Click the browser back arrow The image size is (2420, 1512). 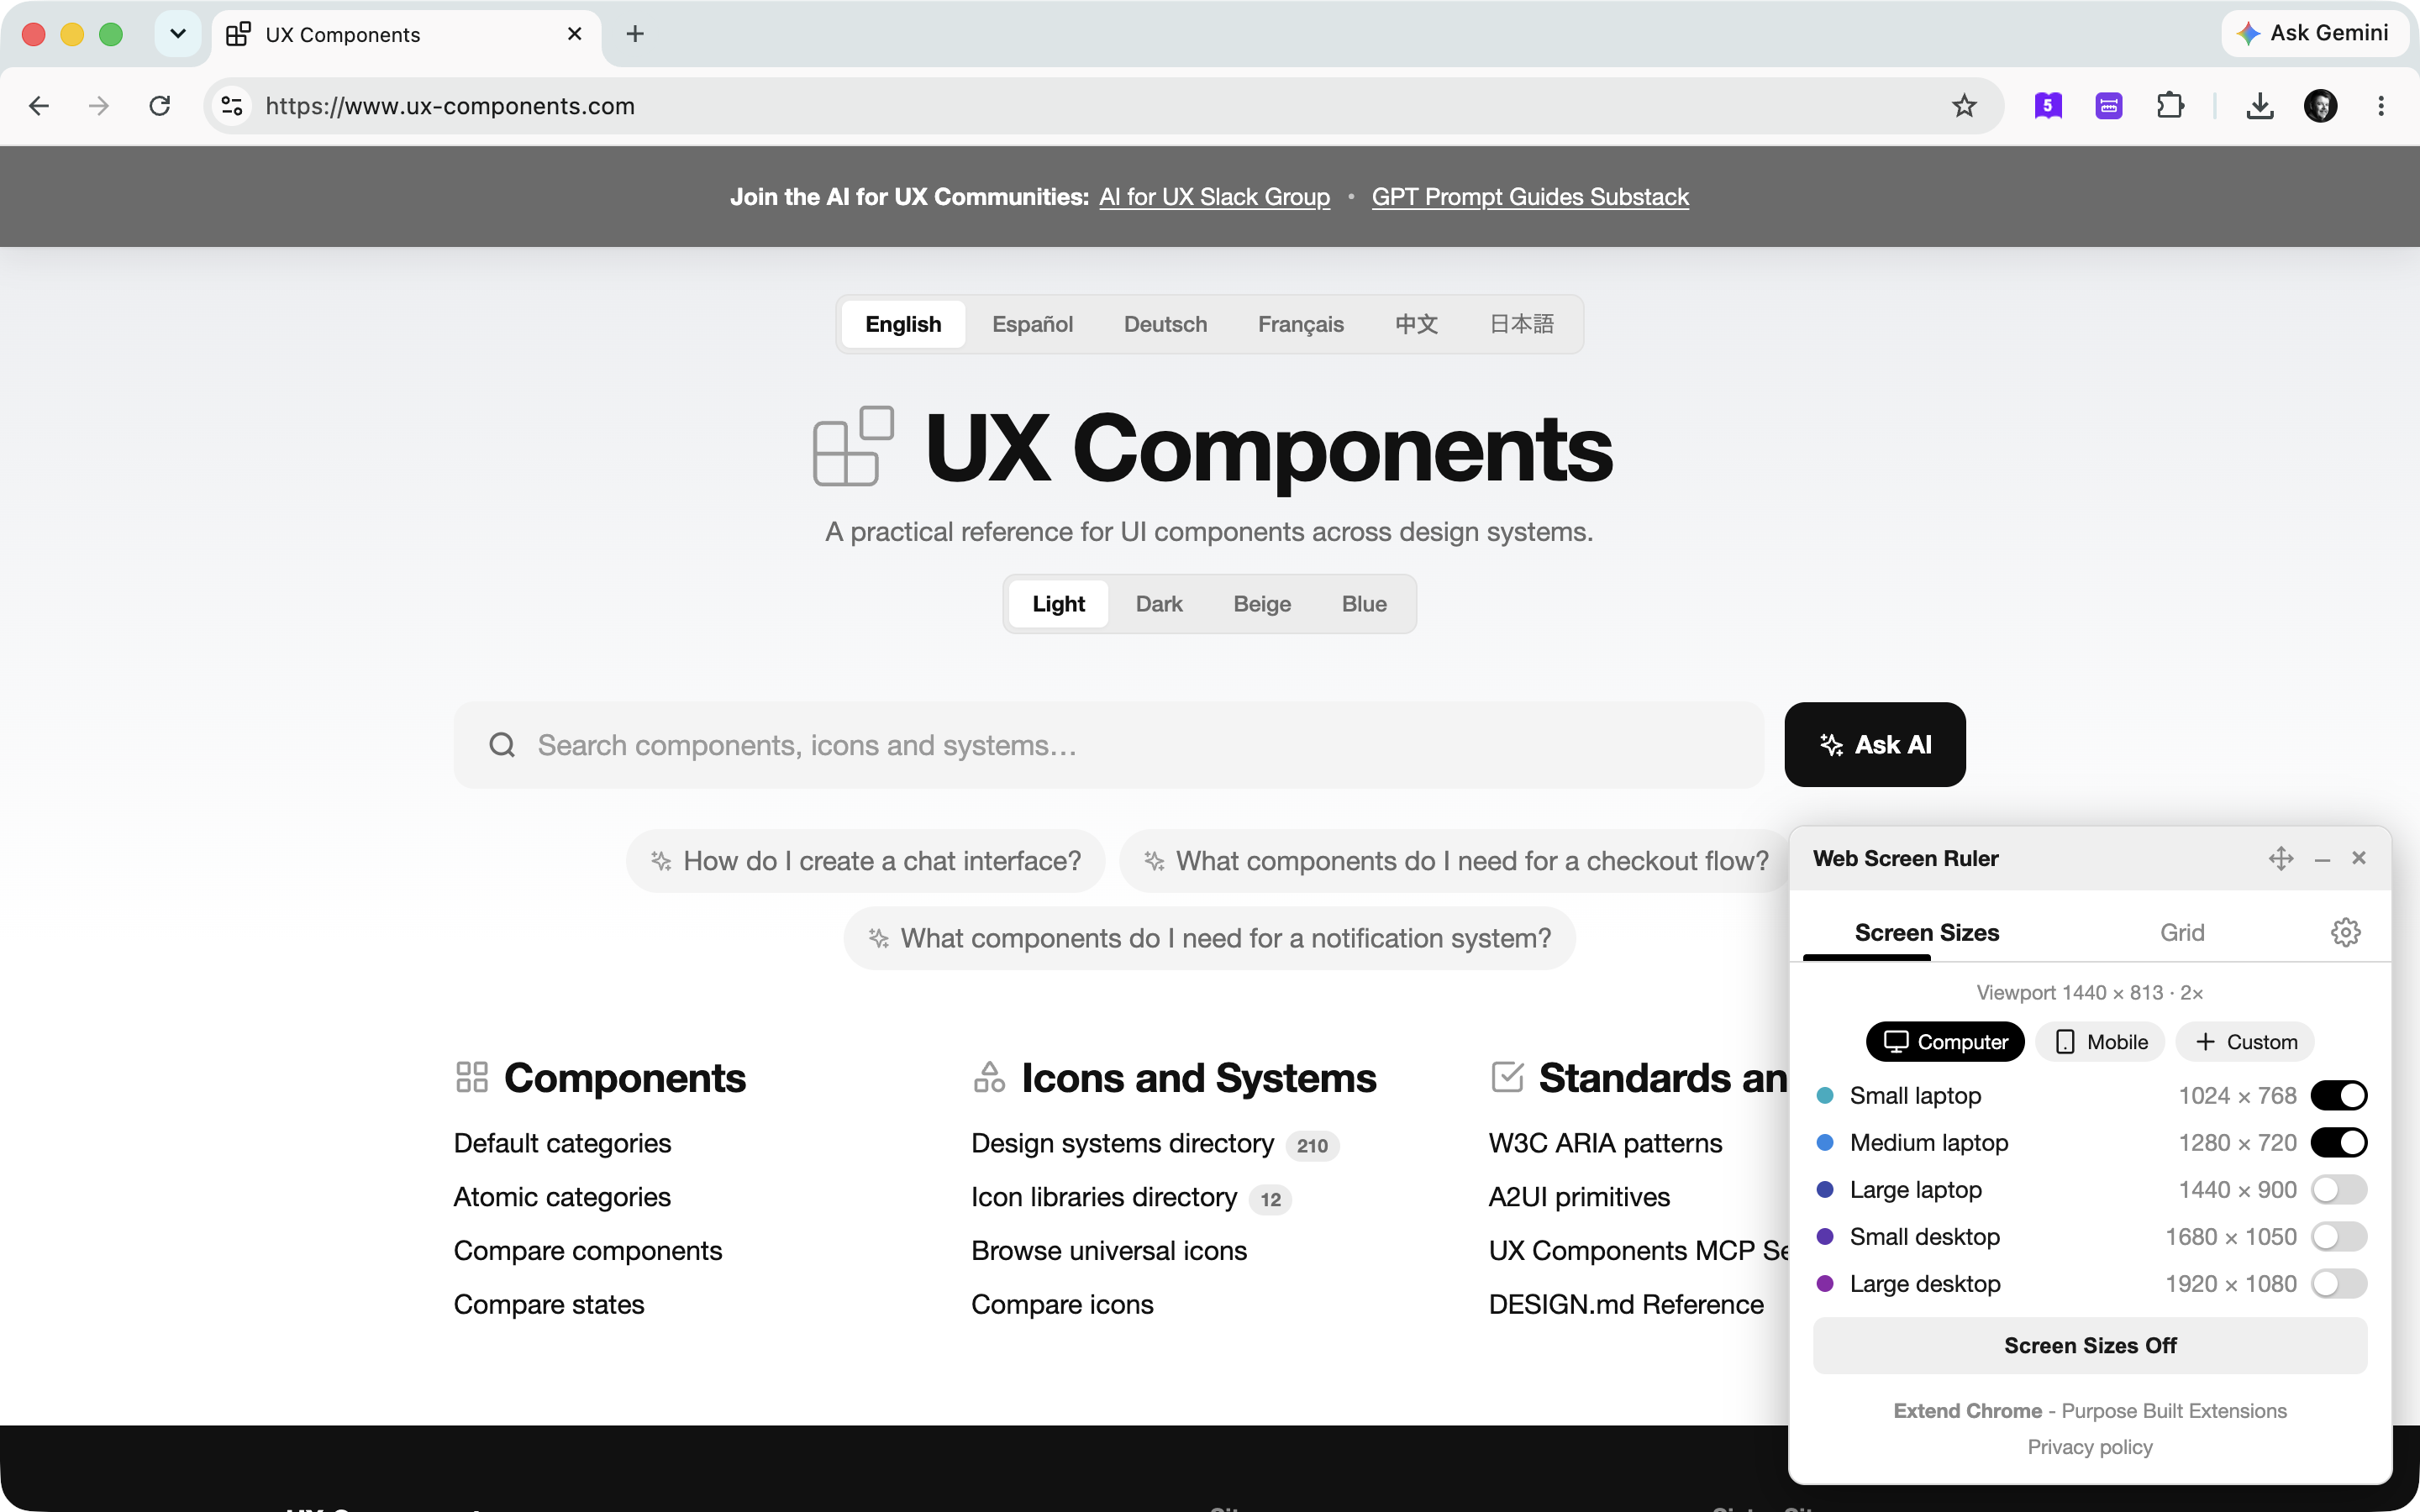click(39, 106)
